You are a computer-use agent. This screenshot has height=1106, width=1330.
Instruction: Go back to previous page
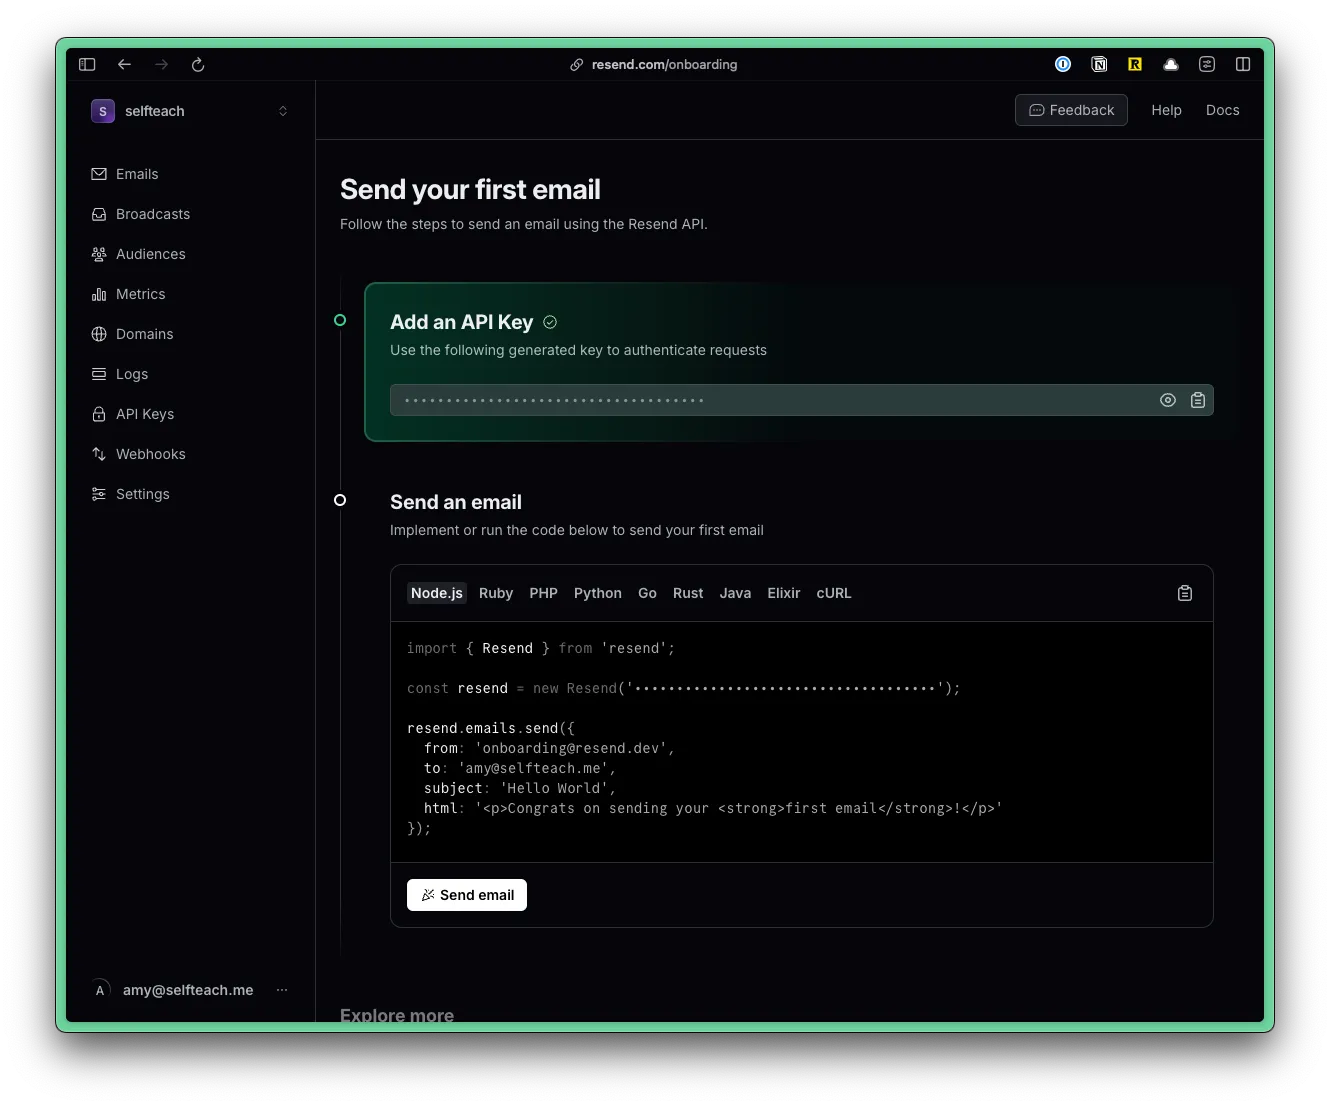(124, 64)
